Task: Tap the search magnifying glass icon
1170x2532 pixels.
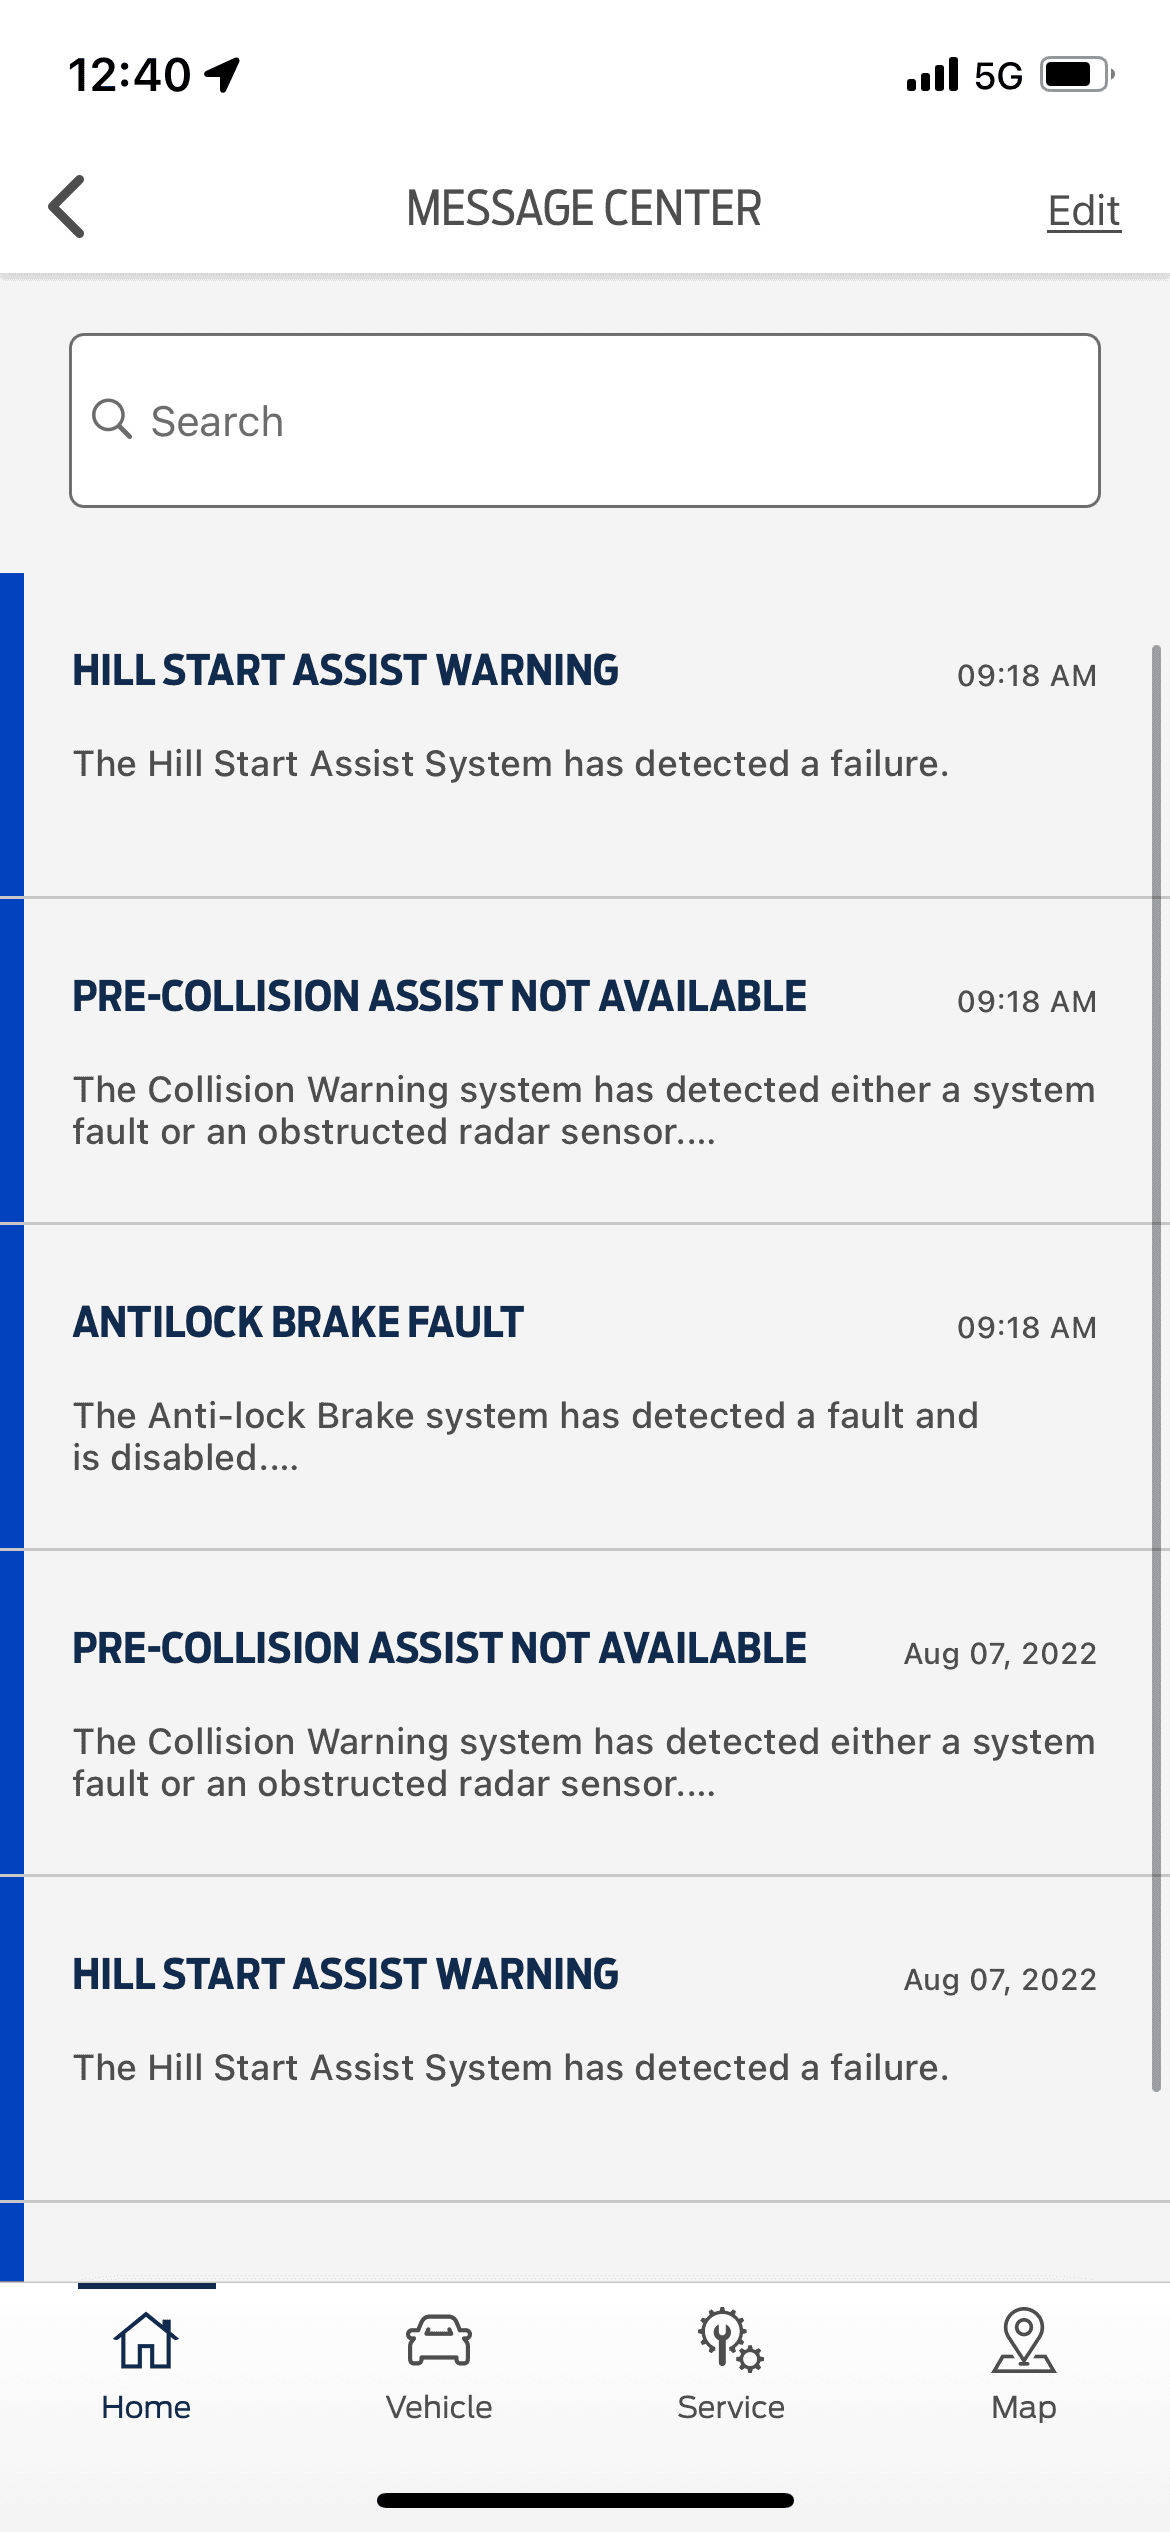Action: [112, 420]
